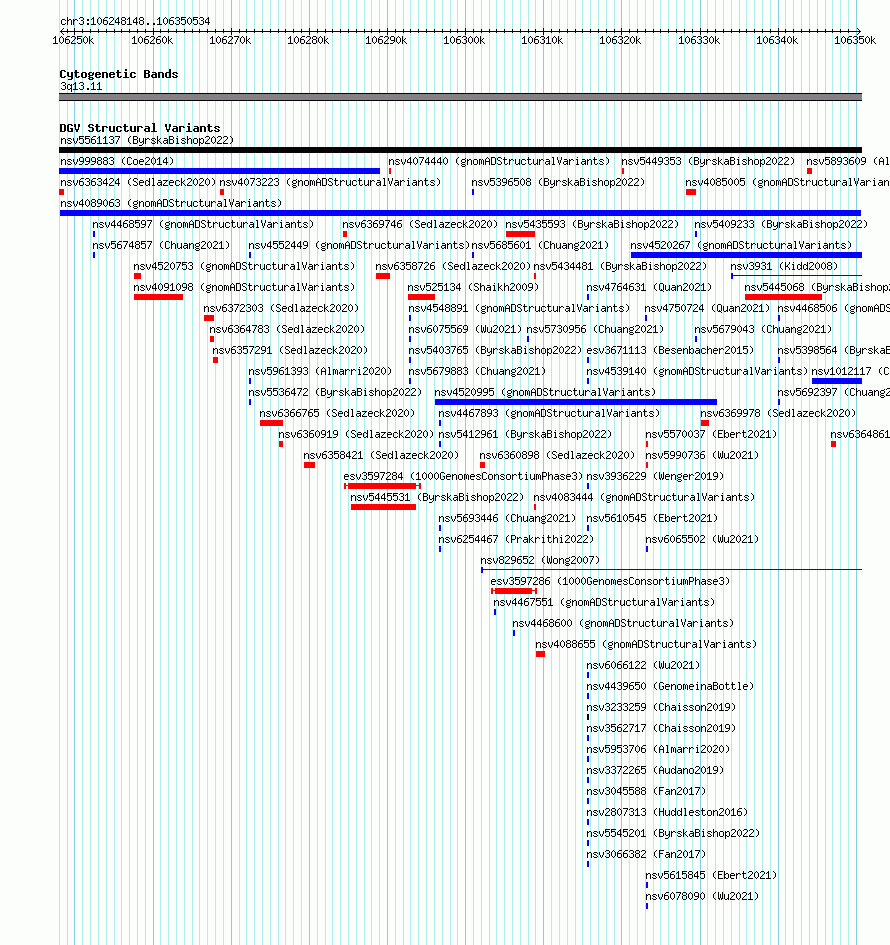This screenshot has width=890, height=945.
Task: Click the nsv6066122 (Wu2021) label
Action: 644,665
